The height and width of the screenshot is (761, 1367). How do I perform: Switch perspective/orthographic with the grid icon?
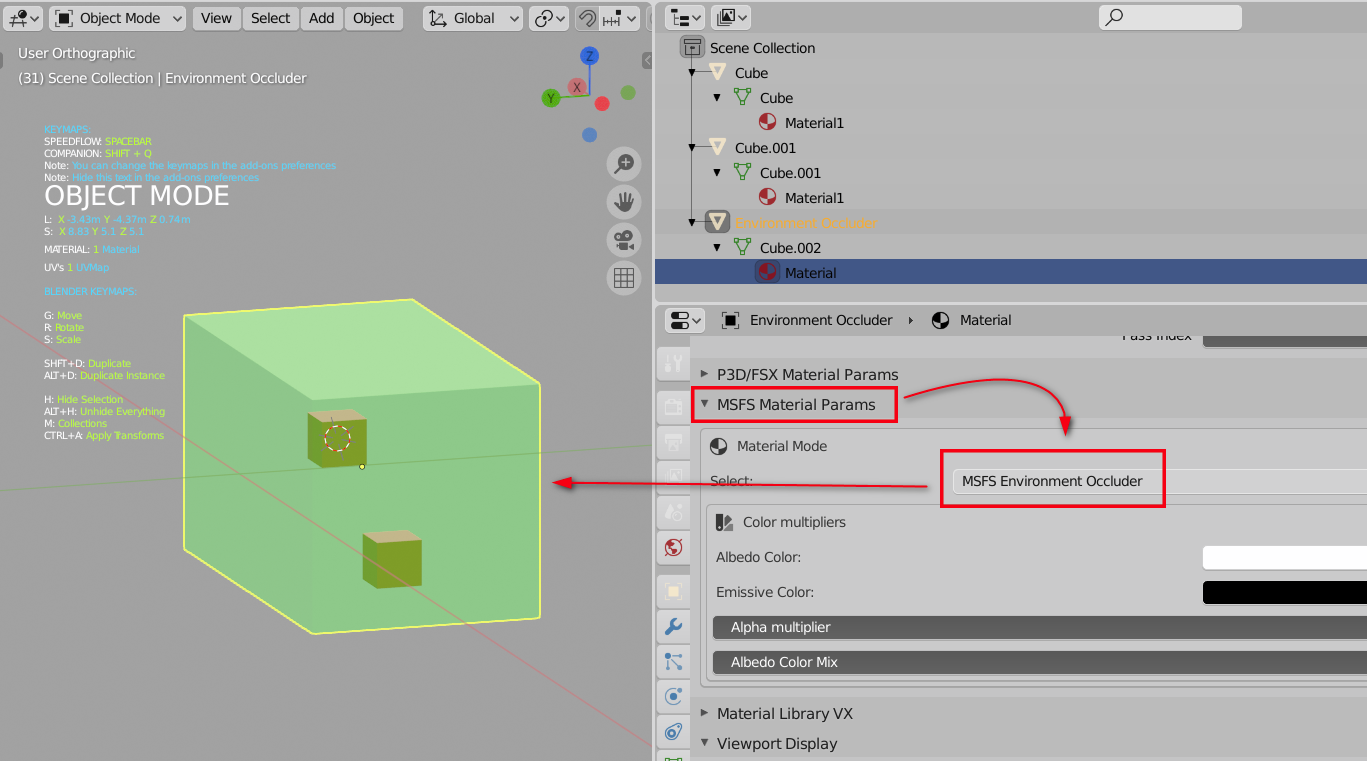click(624, 278)
